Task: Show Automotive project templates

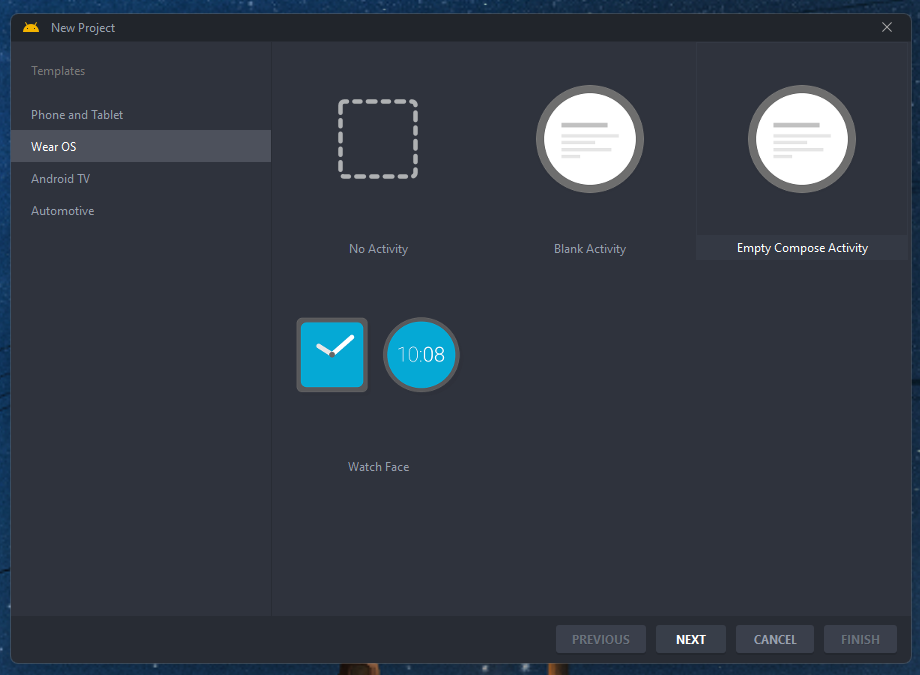Action: (63, 211)
